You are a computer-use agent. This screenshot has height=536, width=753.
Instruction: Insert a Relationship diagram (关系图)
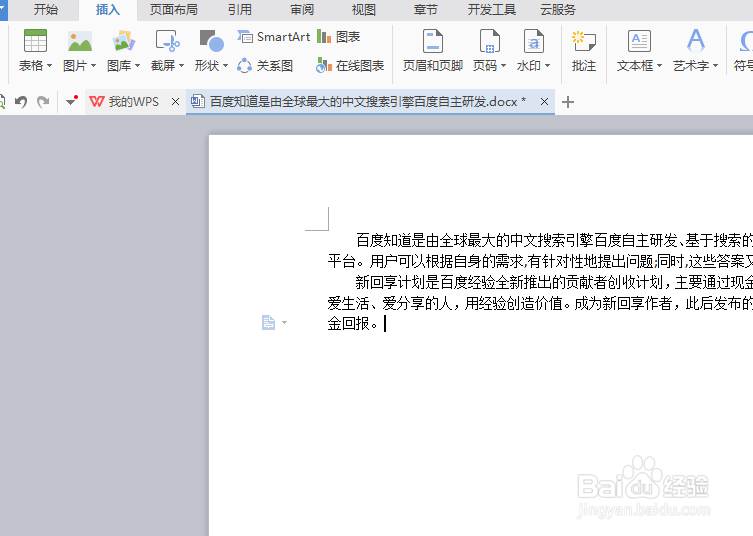265,66
